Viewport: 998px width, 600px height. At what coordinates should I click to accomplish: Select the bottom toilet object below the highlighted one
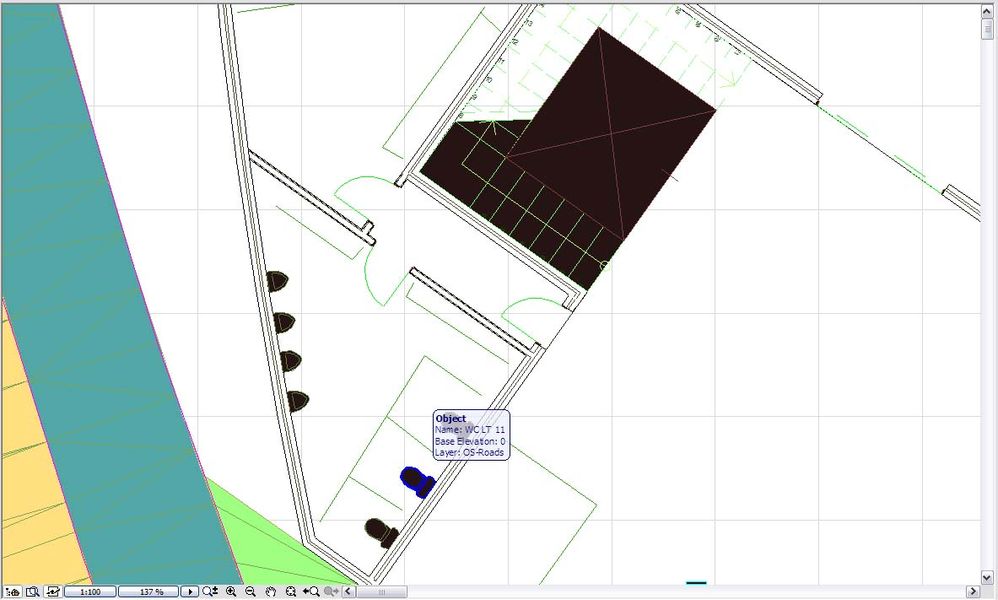click(x=381, y=533)
